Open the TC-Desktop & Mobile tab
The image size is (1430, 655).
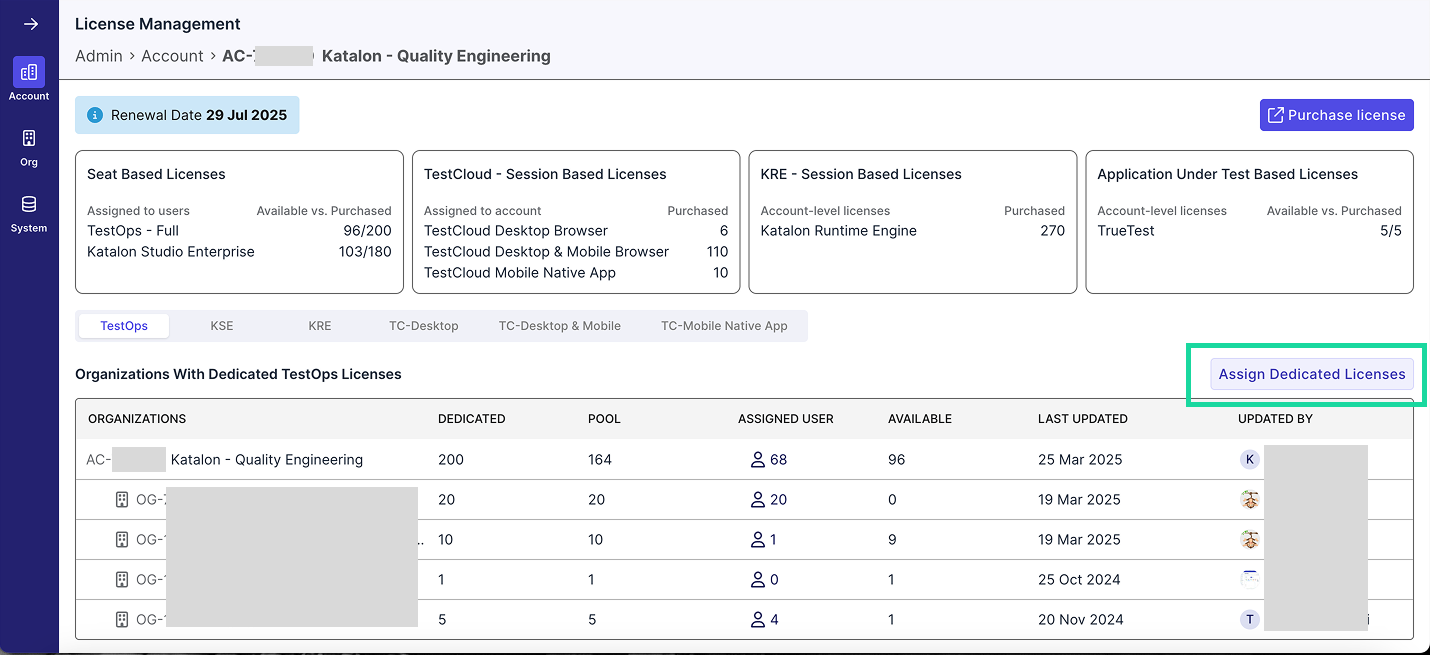pyautogui.click(x=560, y=326)
